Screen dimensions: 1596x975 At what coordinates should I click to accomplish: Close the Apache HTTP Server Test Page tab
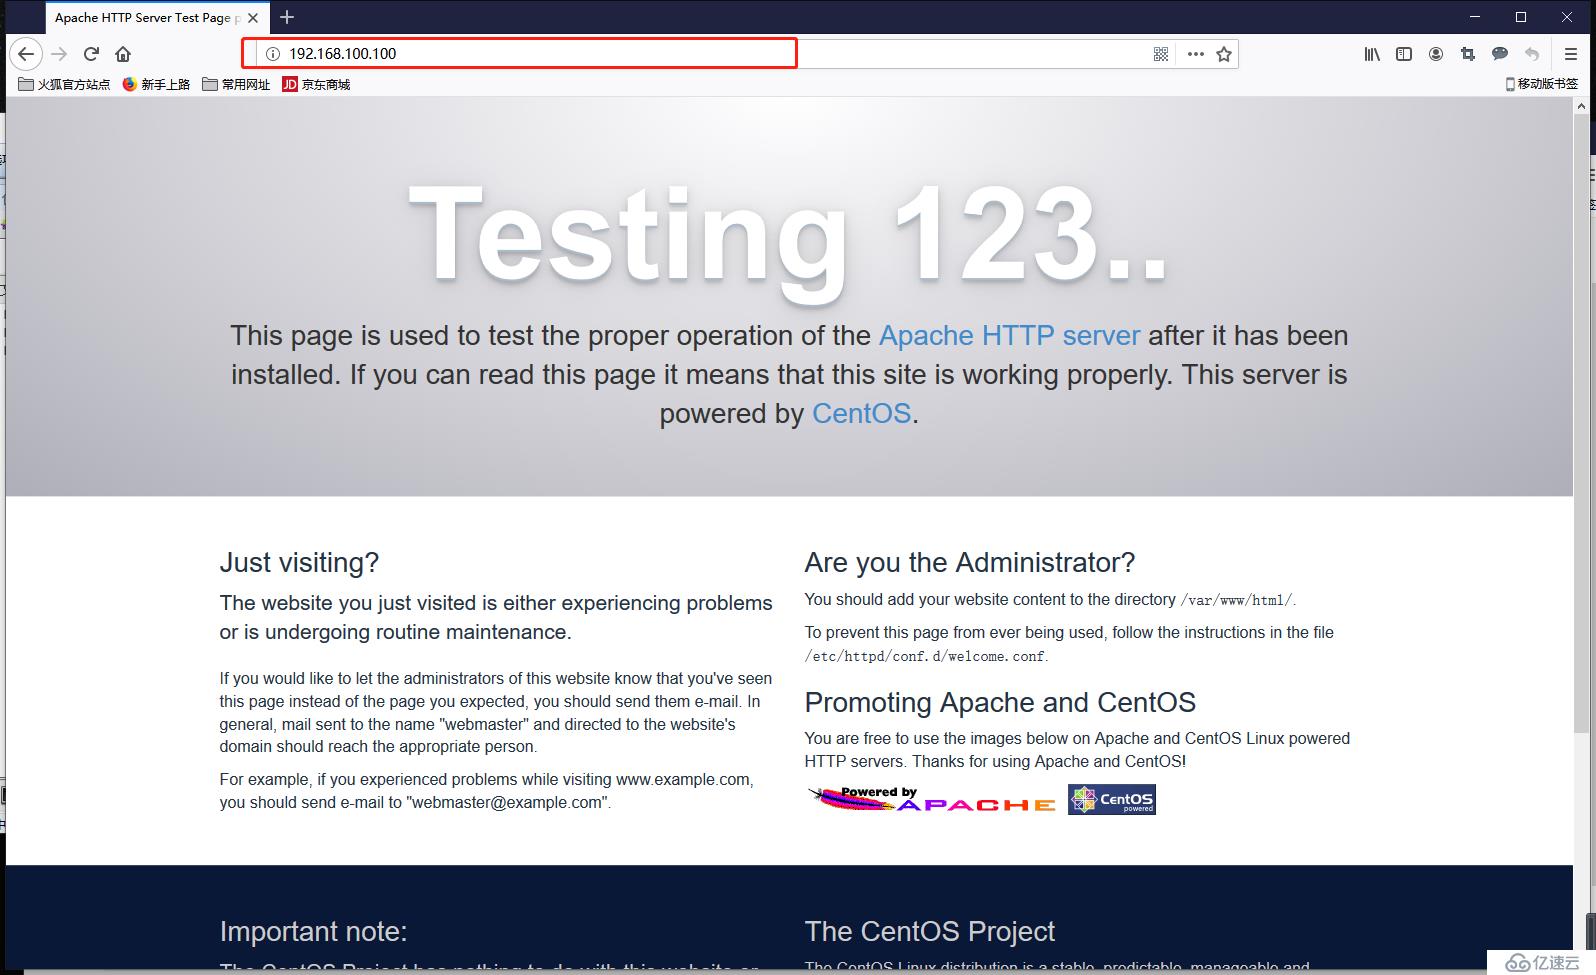click(253, 18)
